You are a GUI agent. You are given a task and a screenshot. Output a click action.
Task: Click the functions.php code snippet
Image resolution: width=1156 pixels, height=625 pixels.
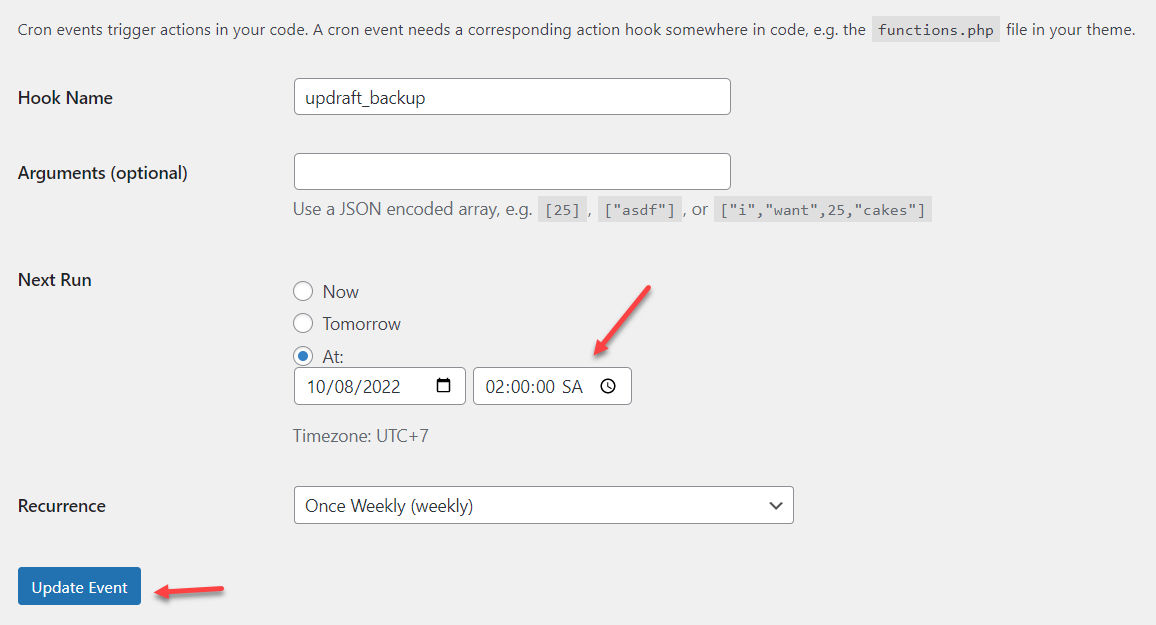coord(935,30)
